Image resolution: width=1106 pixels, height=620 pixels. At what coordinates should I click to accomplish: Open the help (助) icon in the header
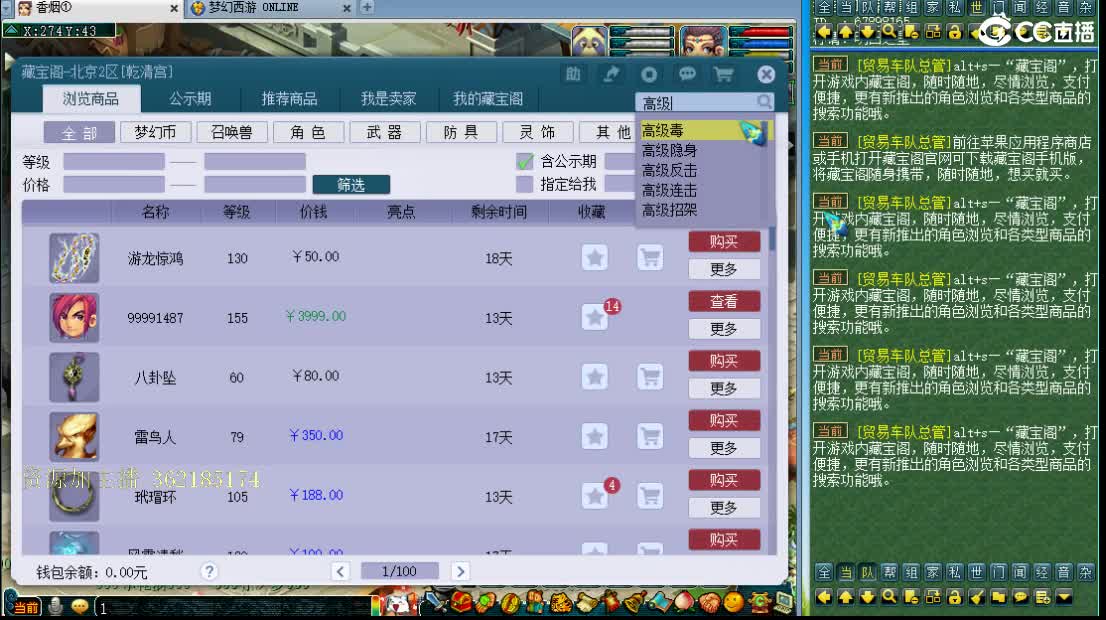point(573,74)
